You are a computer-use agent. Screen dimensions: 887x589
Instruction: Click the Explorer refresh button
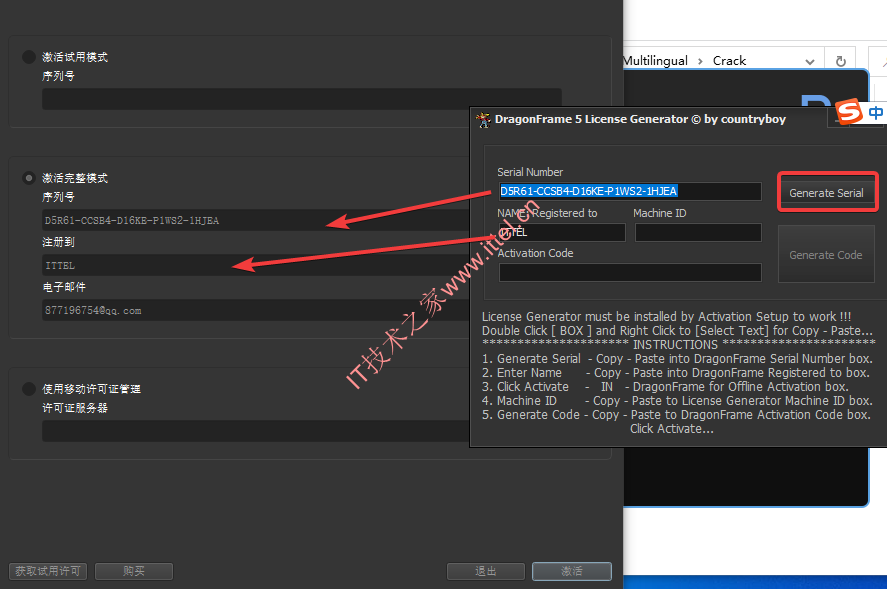click(x=841, y=61)
